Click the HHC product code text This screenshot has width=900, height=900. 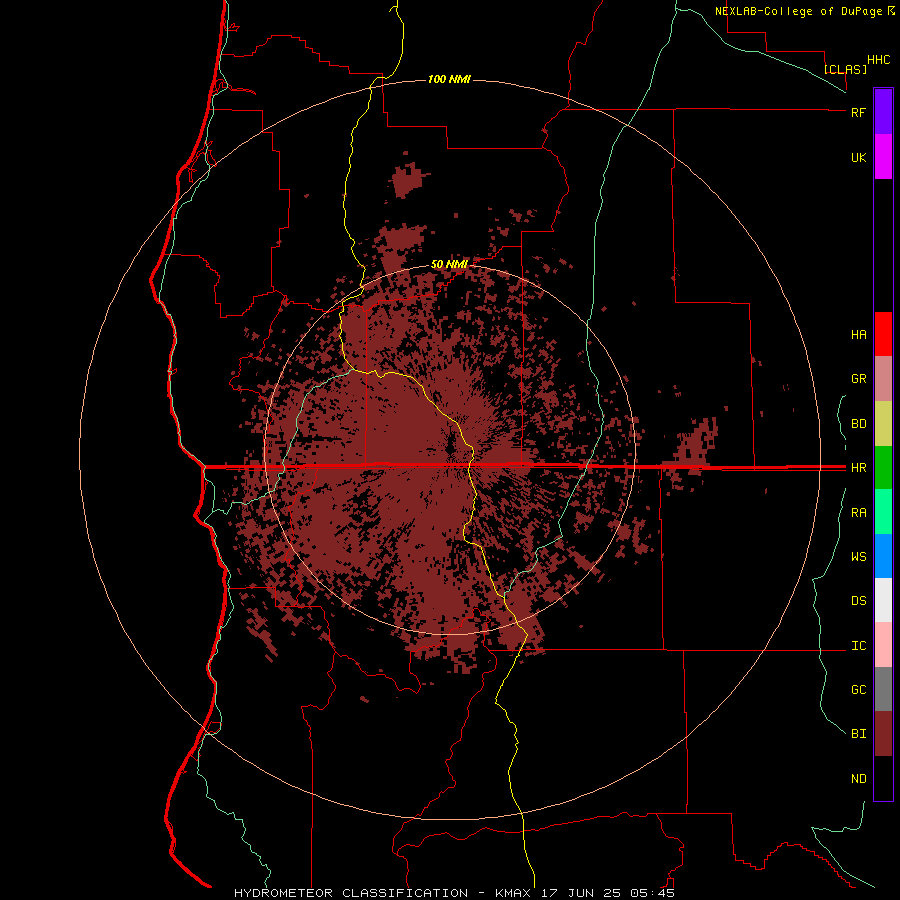[878, 60]
